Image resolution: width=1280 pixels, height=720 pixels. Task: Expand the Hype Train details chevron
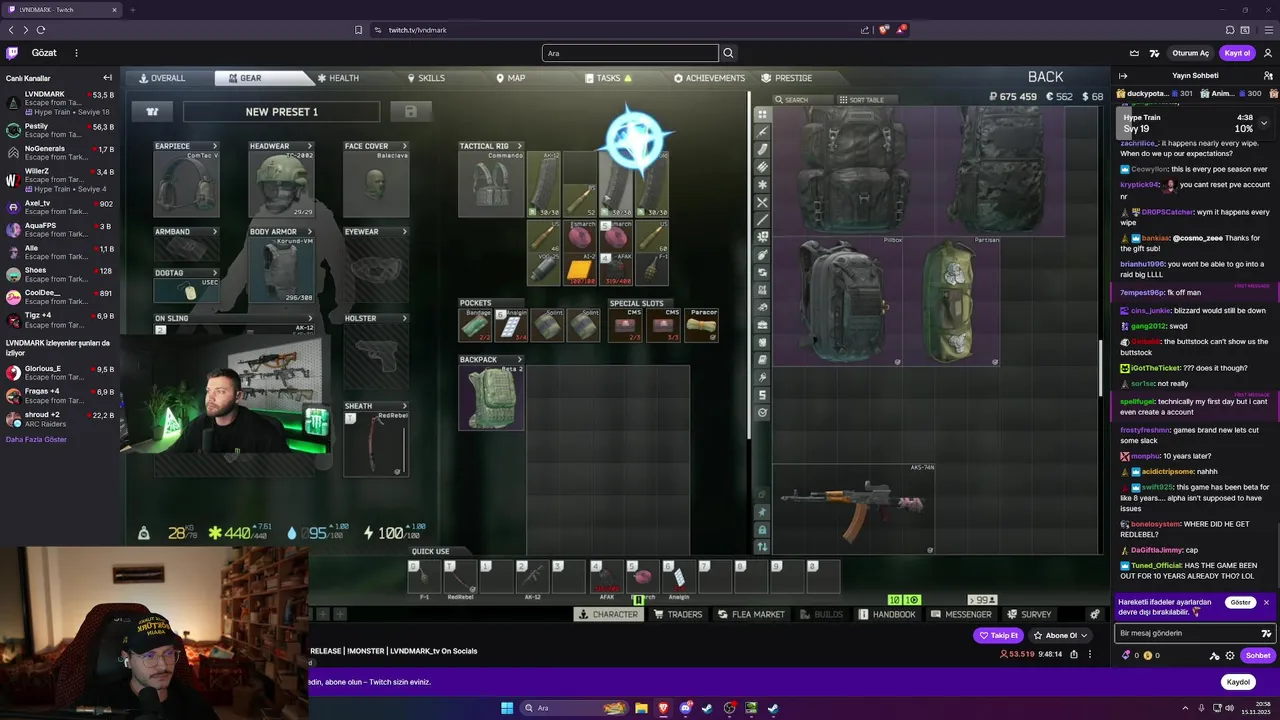(1264, 123)
